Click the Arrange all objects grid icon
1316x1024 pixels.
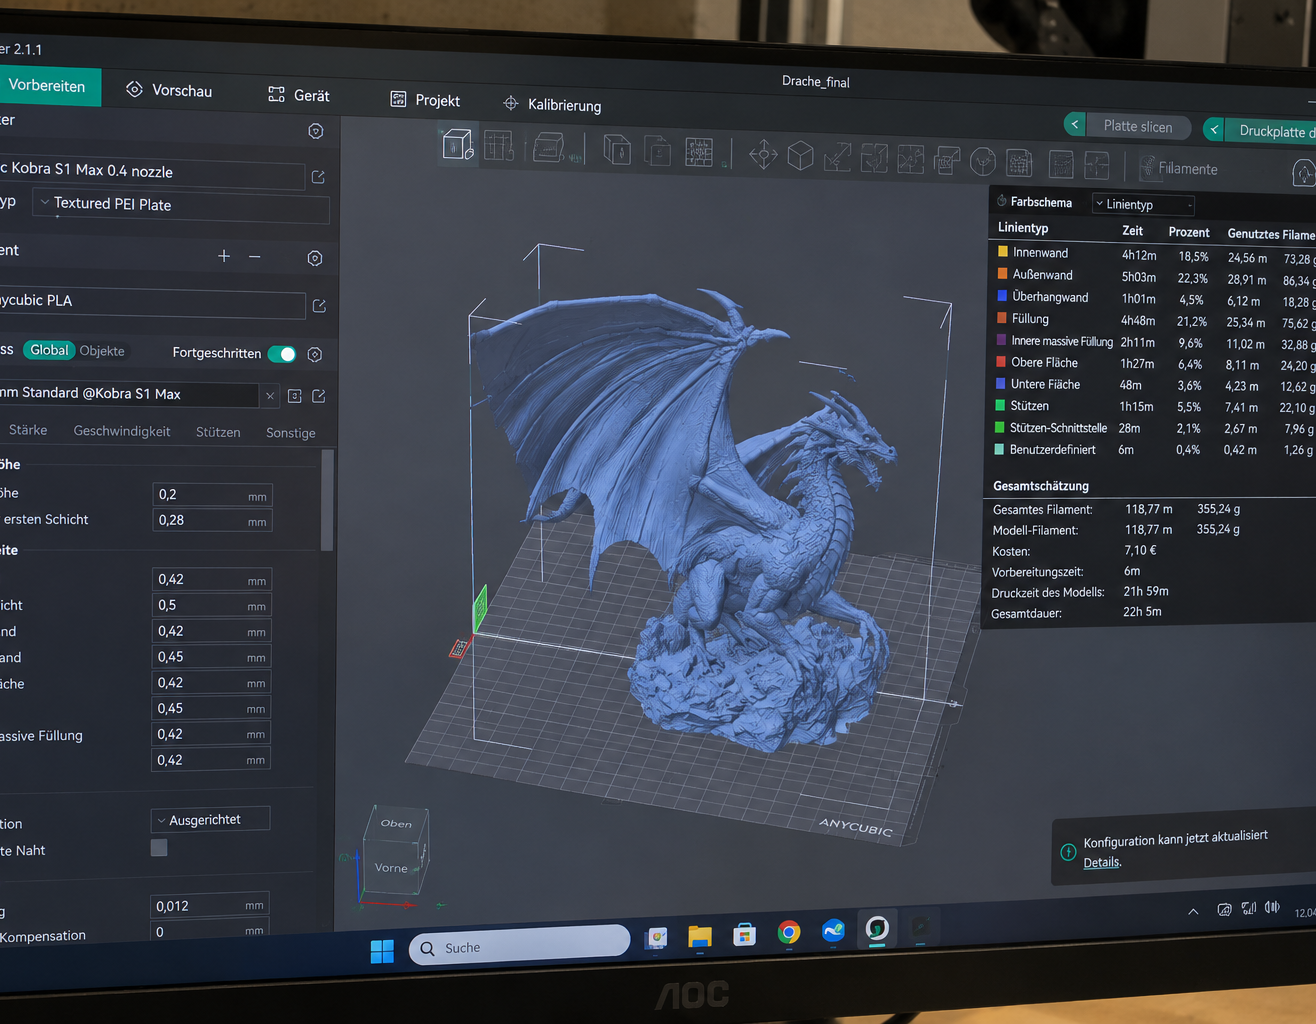699,151
